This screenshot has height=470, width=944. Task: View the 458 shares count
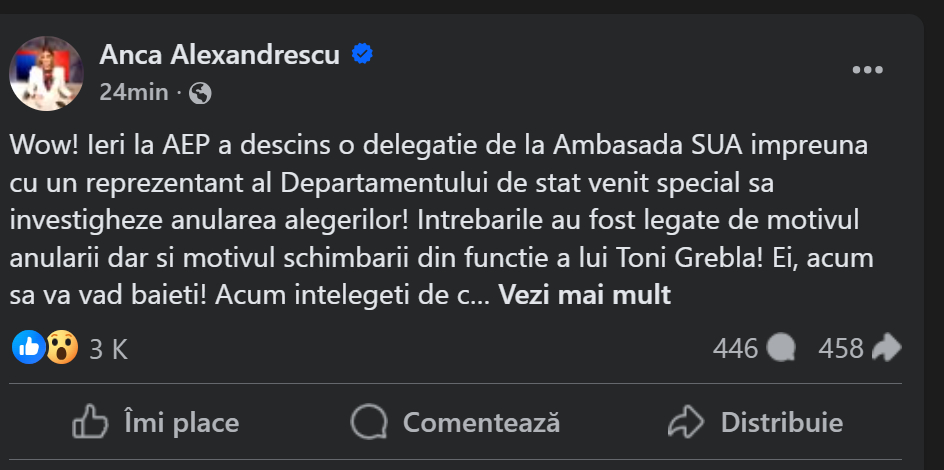(840, 348)
